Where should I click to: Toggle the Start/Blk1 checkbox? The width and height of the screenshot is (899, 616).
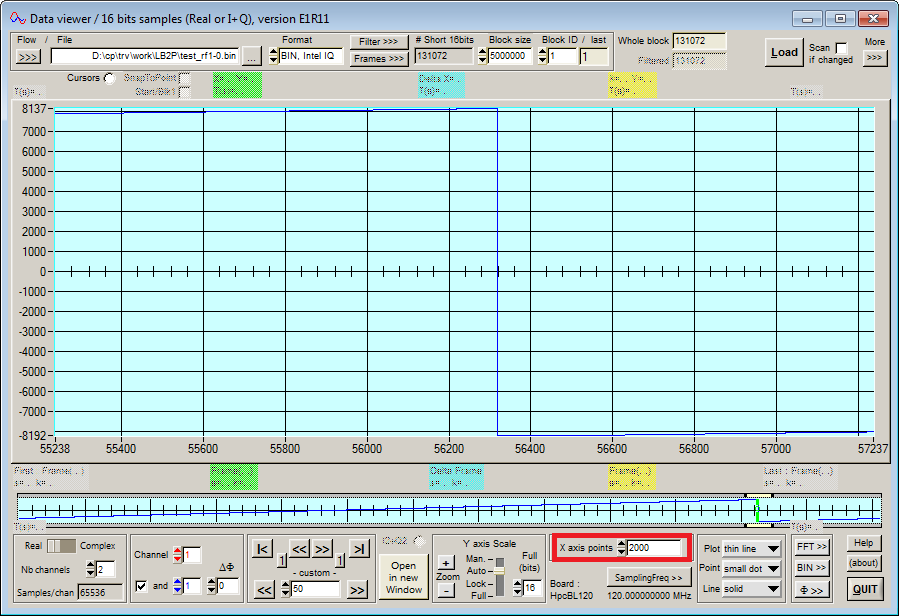184,92
